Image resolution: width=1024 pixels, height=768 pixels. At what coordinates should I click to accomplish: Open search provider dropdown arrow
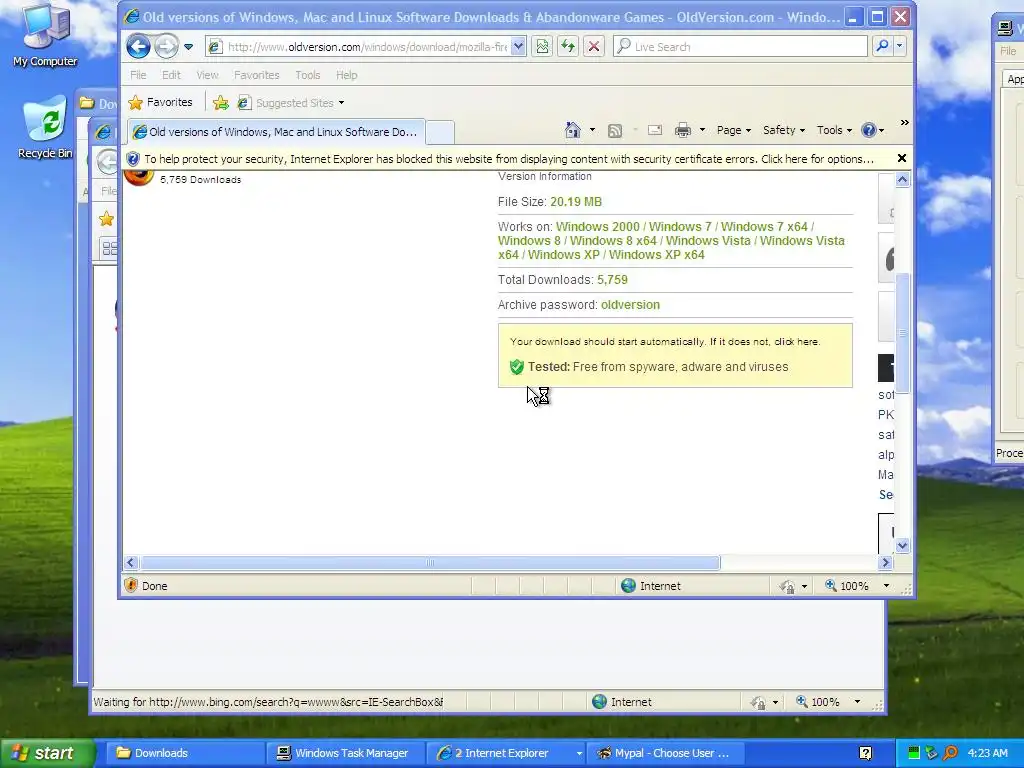point(899,46)
